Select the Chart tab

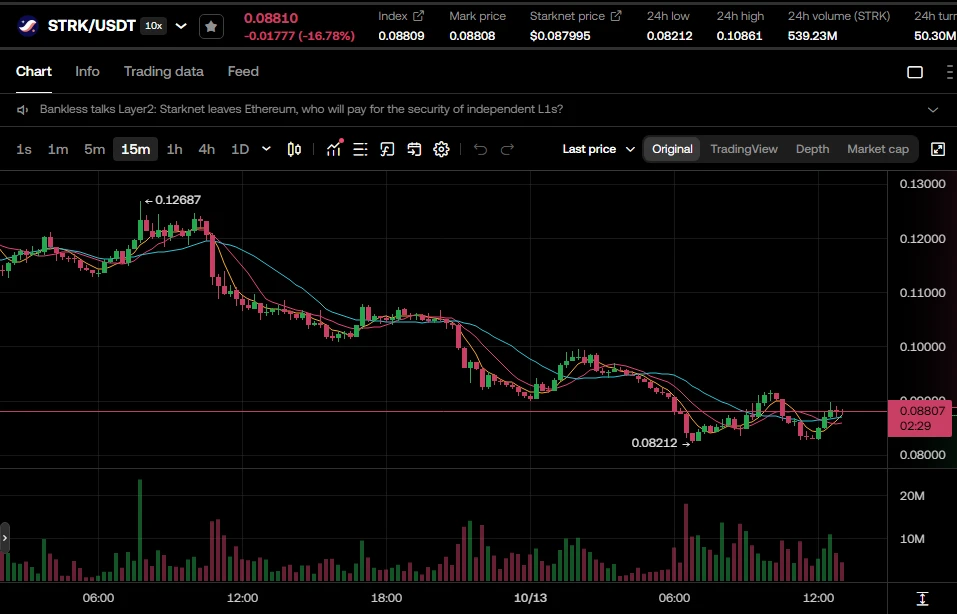point(34,71)
